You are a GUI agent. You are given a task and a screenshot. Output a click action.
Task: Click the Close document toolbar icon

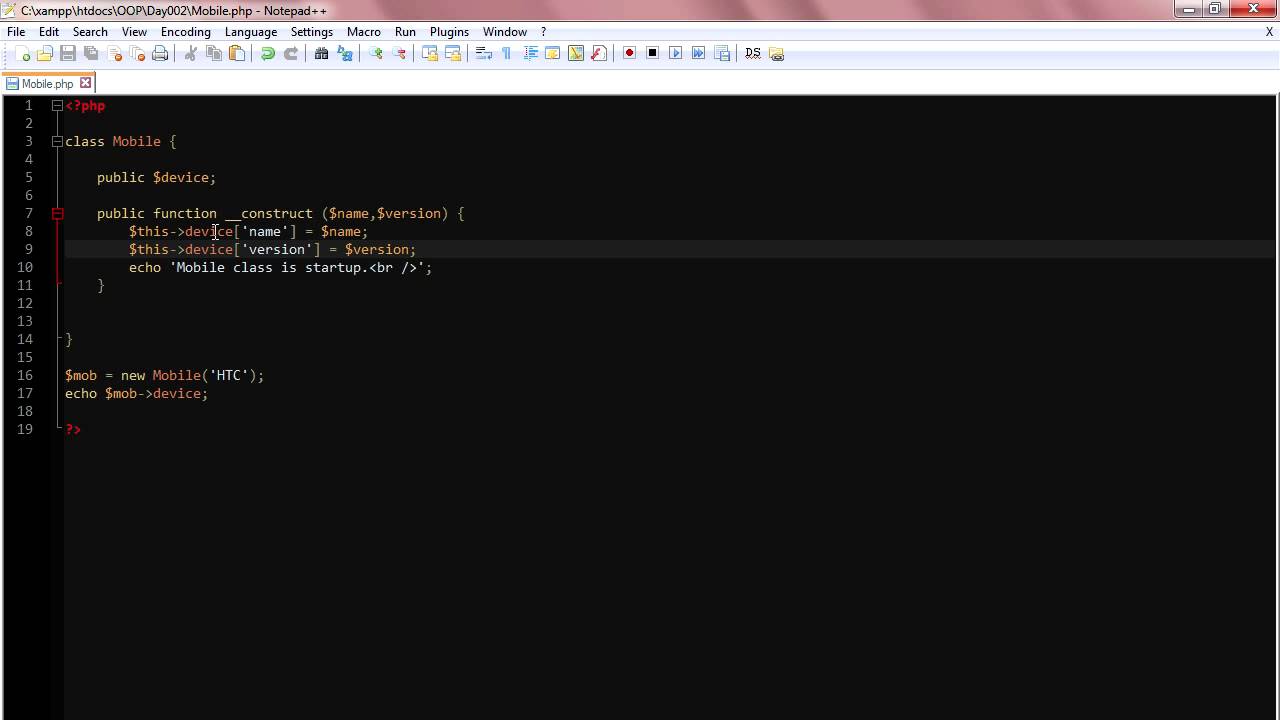[x=114, y=54]
